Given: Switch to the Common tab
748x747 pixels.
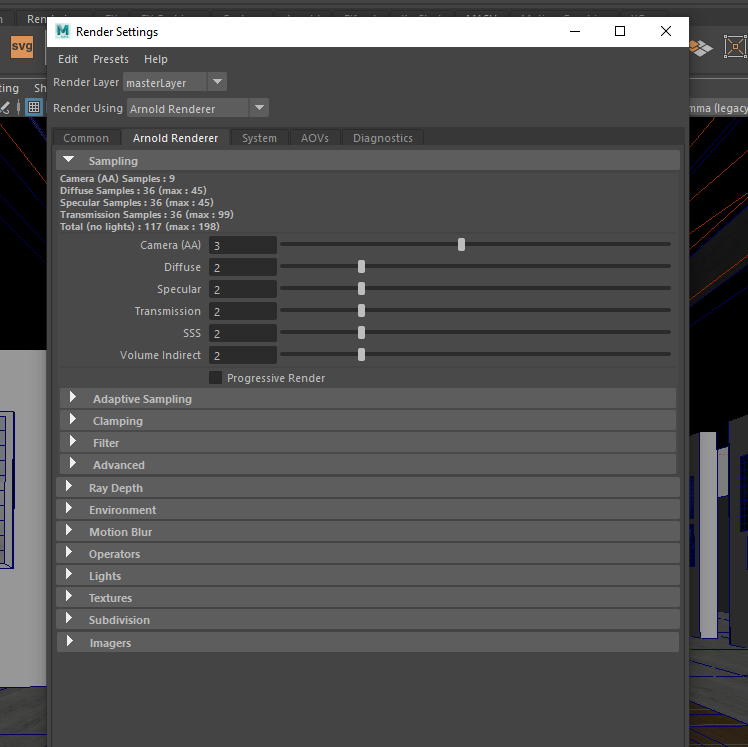Looking at the screenshot, I should (86, 138).
